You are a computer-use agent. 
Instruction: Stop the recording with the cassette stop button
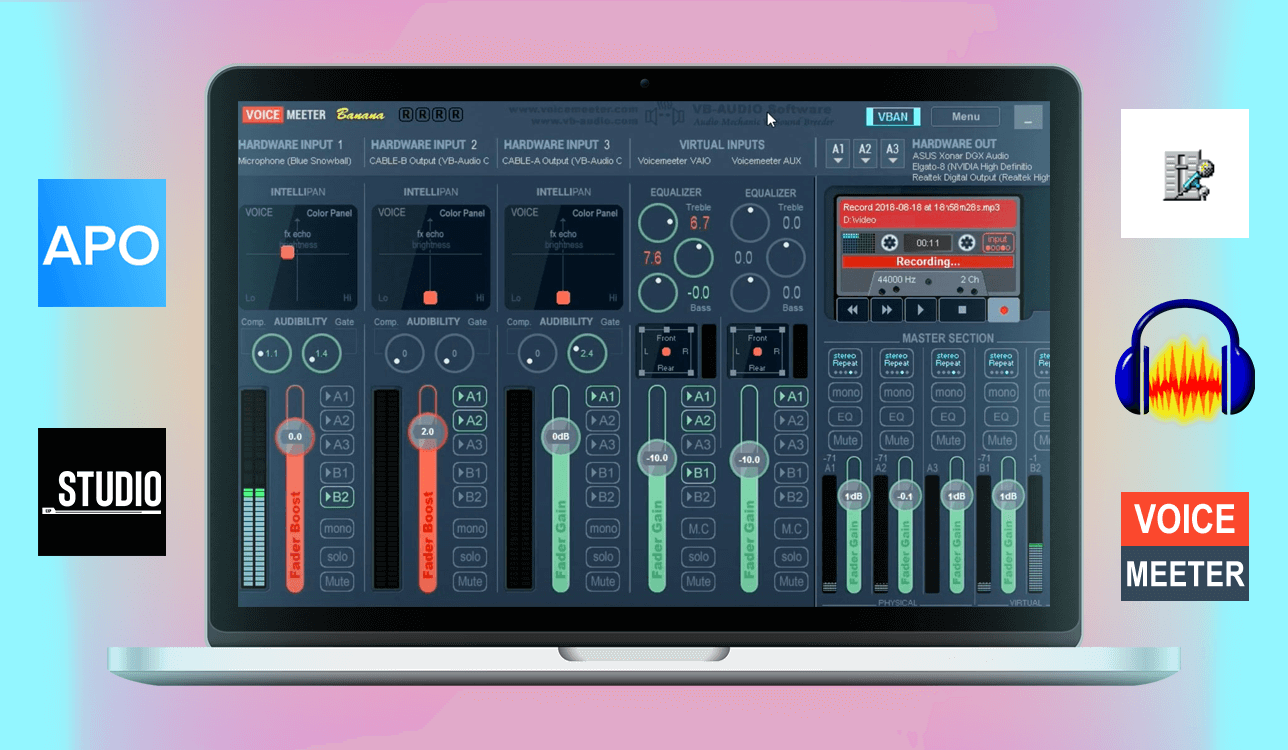coord(962,310)
